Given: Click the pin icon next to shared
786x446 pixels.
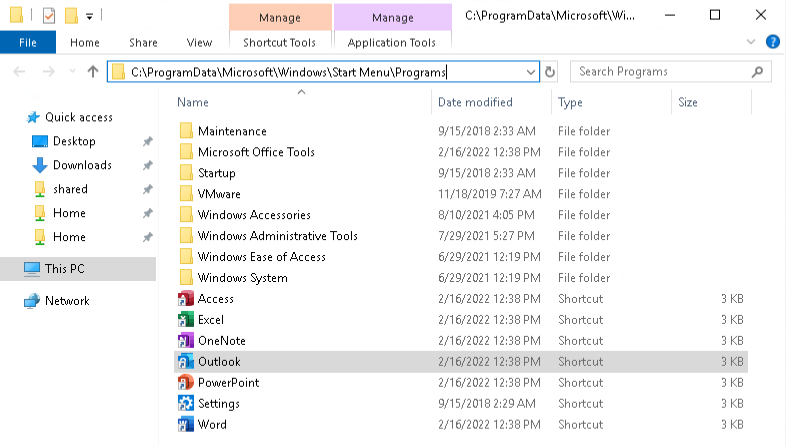Looking at the screenshot, I should [147, 189].
